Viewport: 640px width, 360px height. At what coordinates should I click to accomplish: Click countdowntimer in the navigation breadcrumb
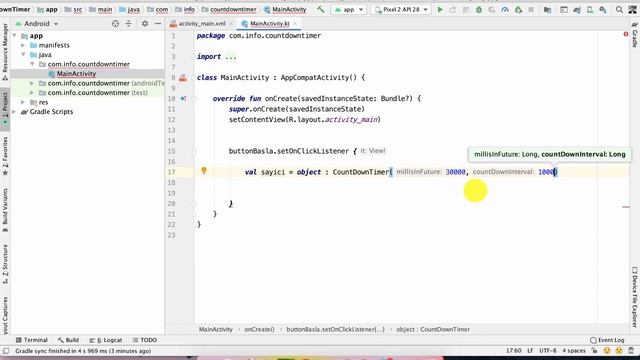click(233, 9)
